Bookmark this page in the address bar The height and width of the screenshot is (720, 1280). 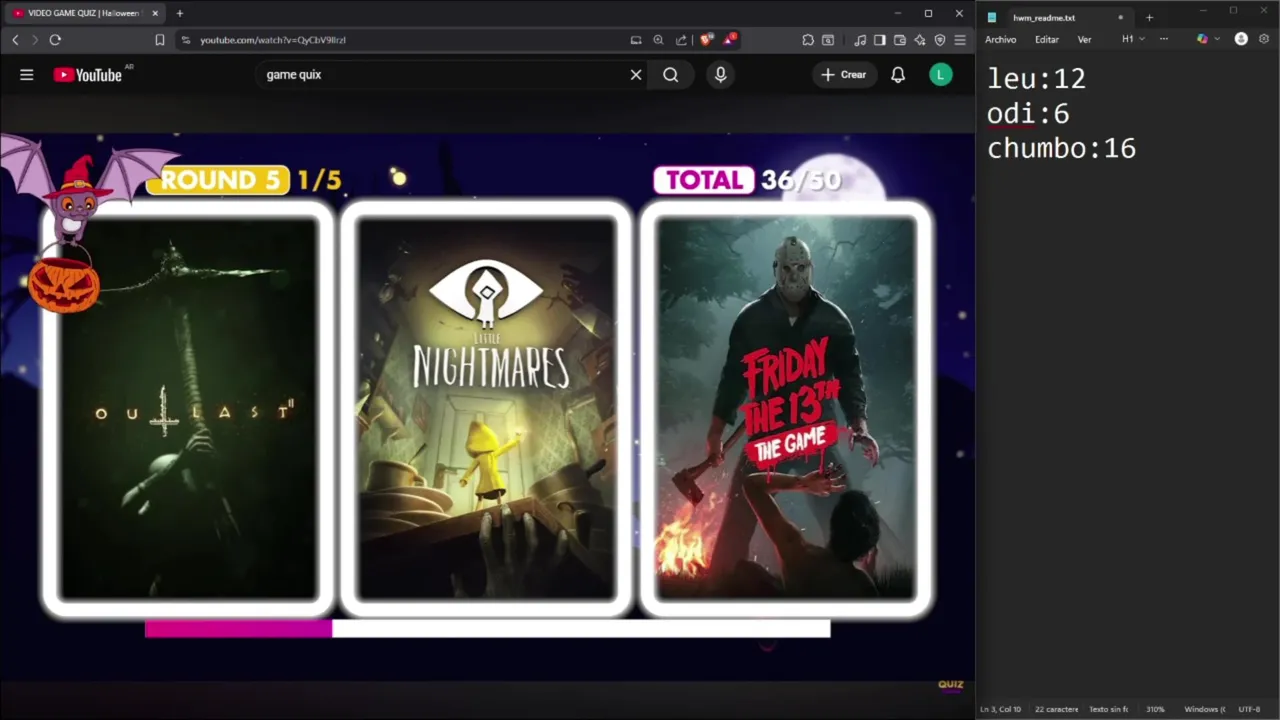160,40
